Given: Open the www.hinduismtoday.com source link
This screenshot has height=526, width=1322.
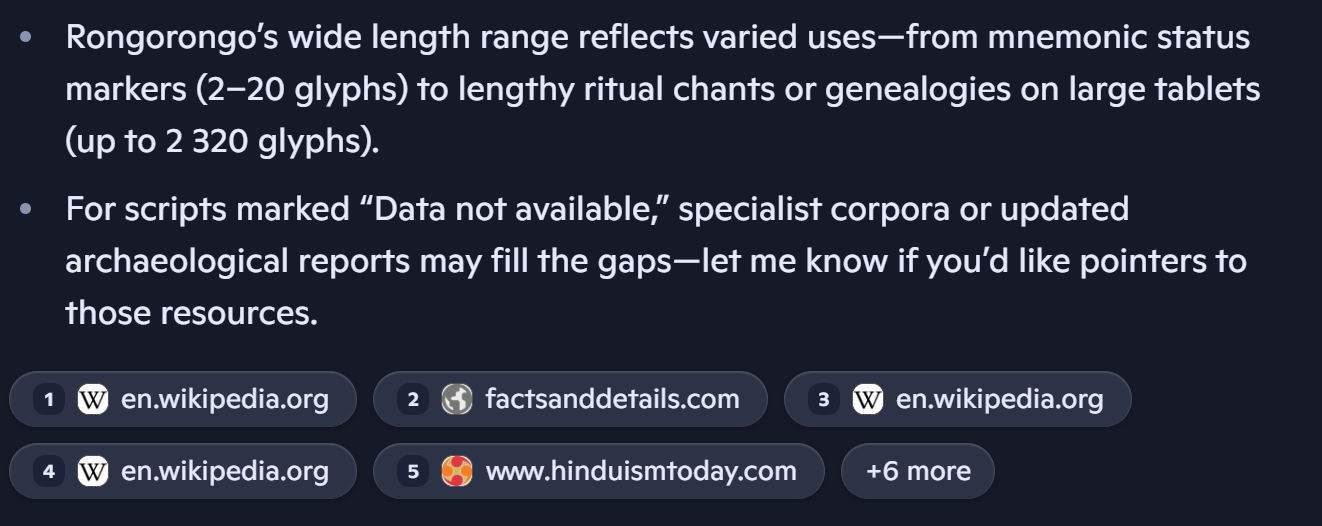Looking at the screenshot, I should click(x=641, y=471).
